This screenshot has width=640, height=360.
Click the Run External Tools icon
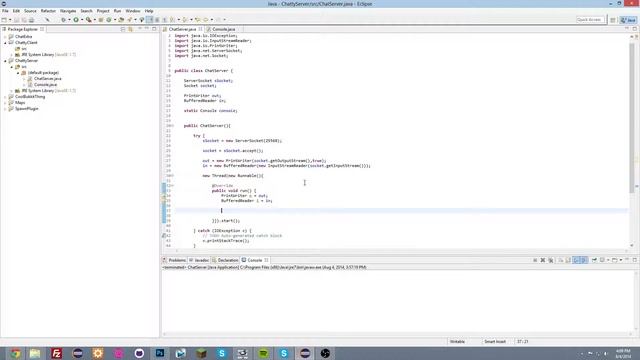pyautogui.click(x=88, y=20)
